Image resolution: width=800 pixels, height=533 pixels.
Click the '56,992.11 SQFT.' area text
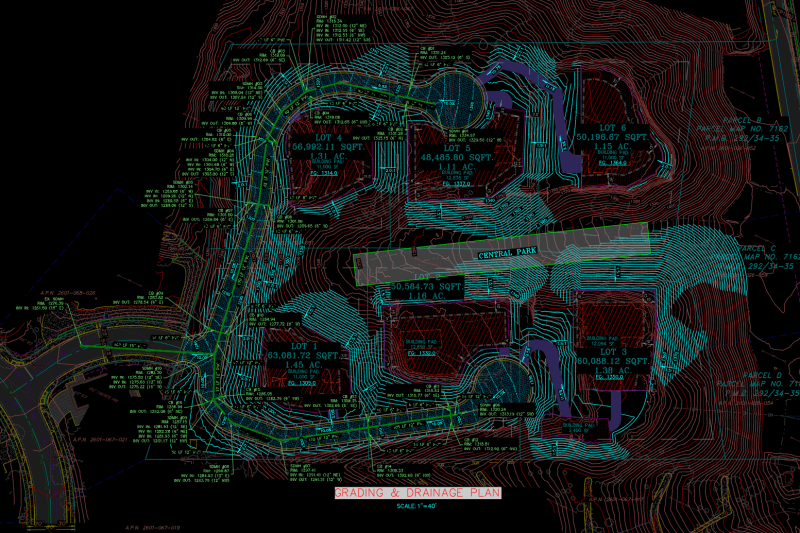point(329,147)
